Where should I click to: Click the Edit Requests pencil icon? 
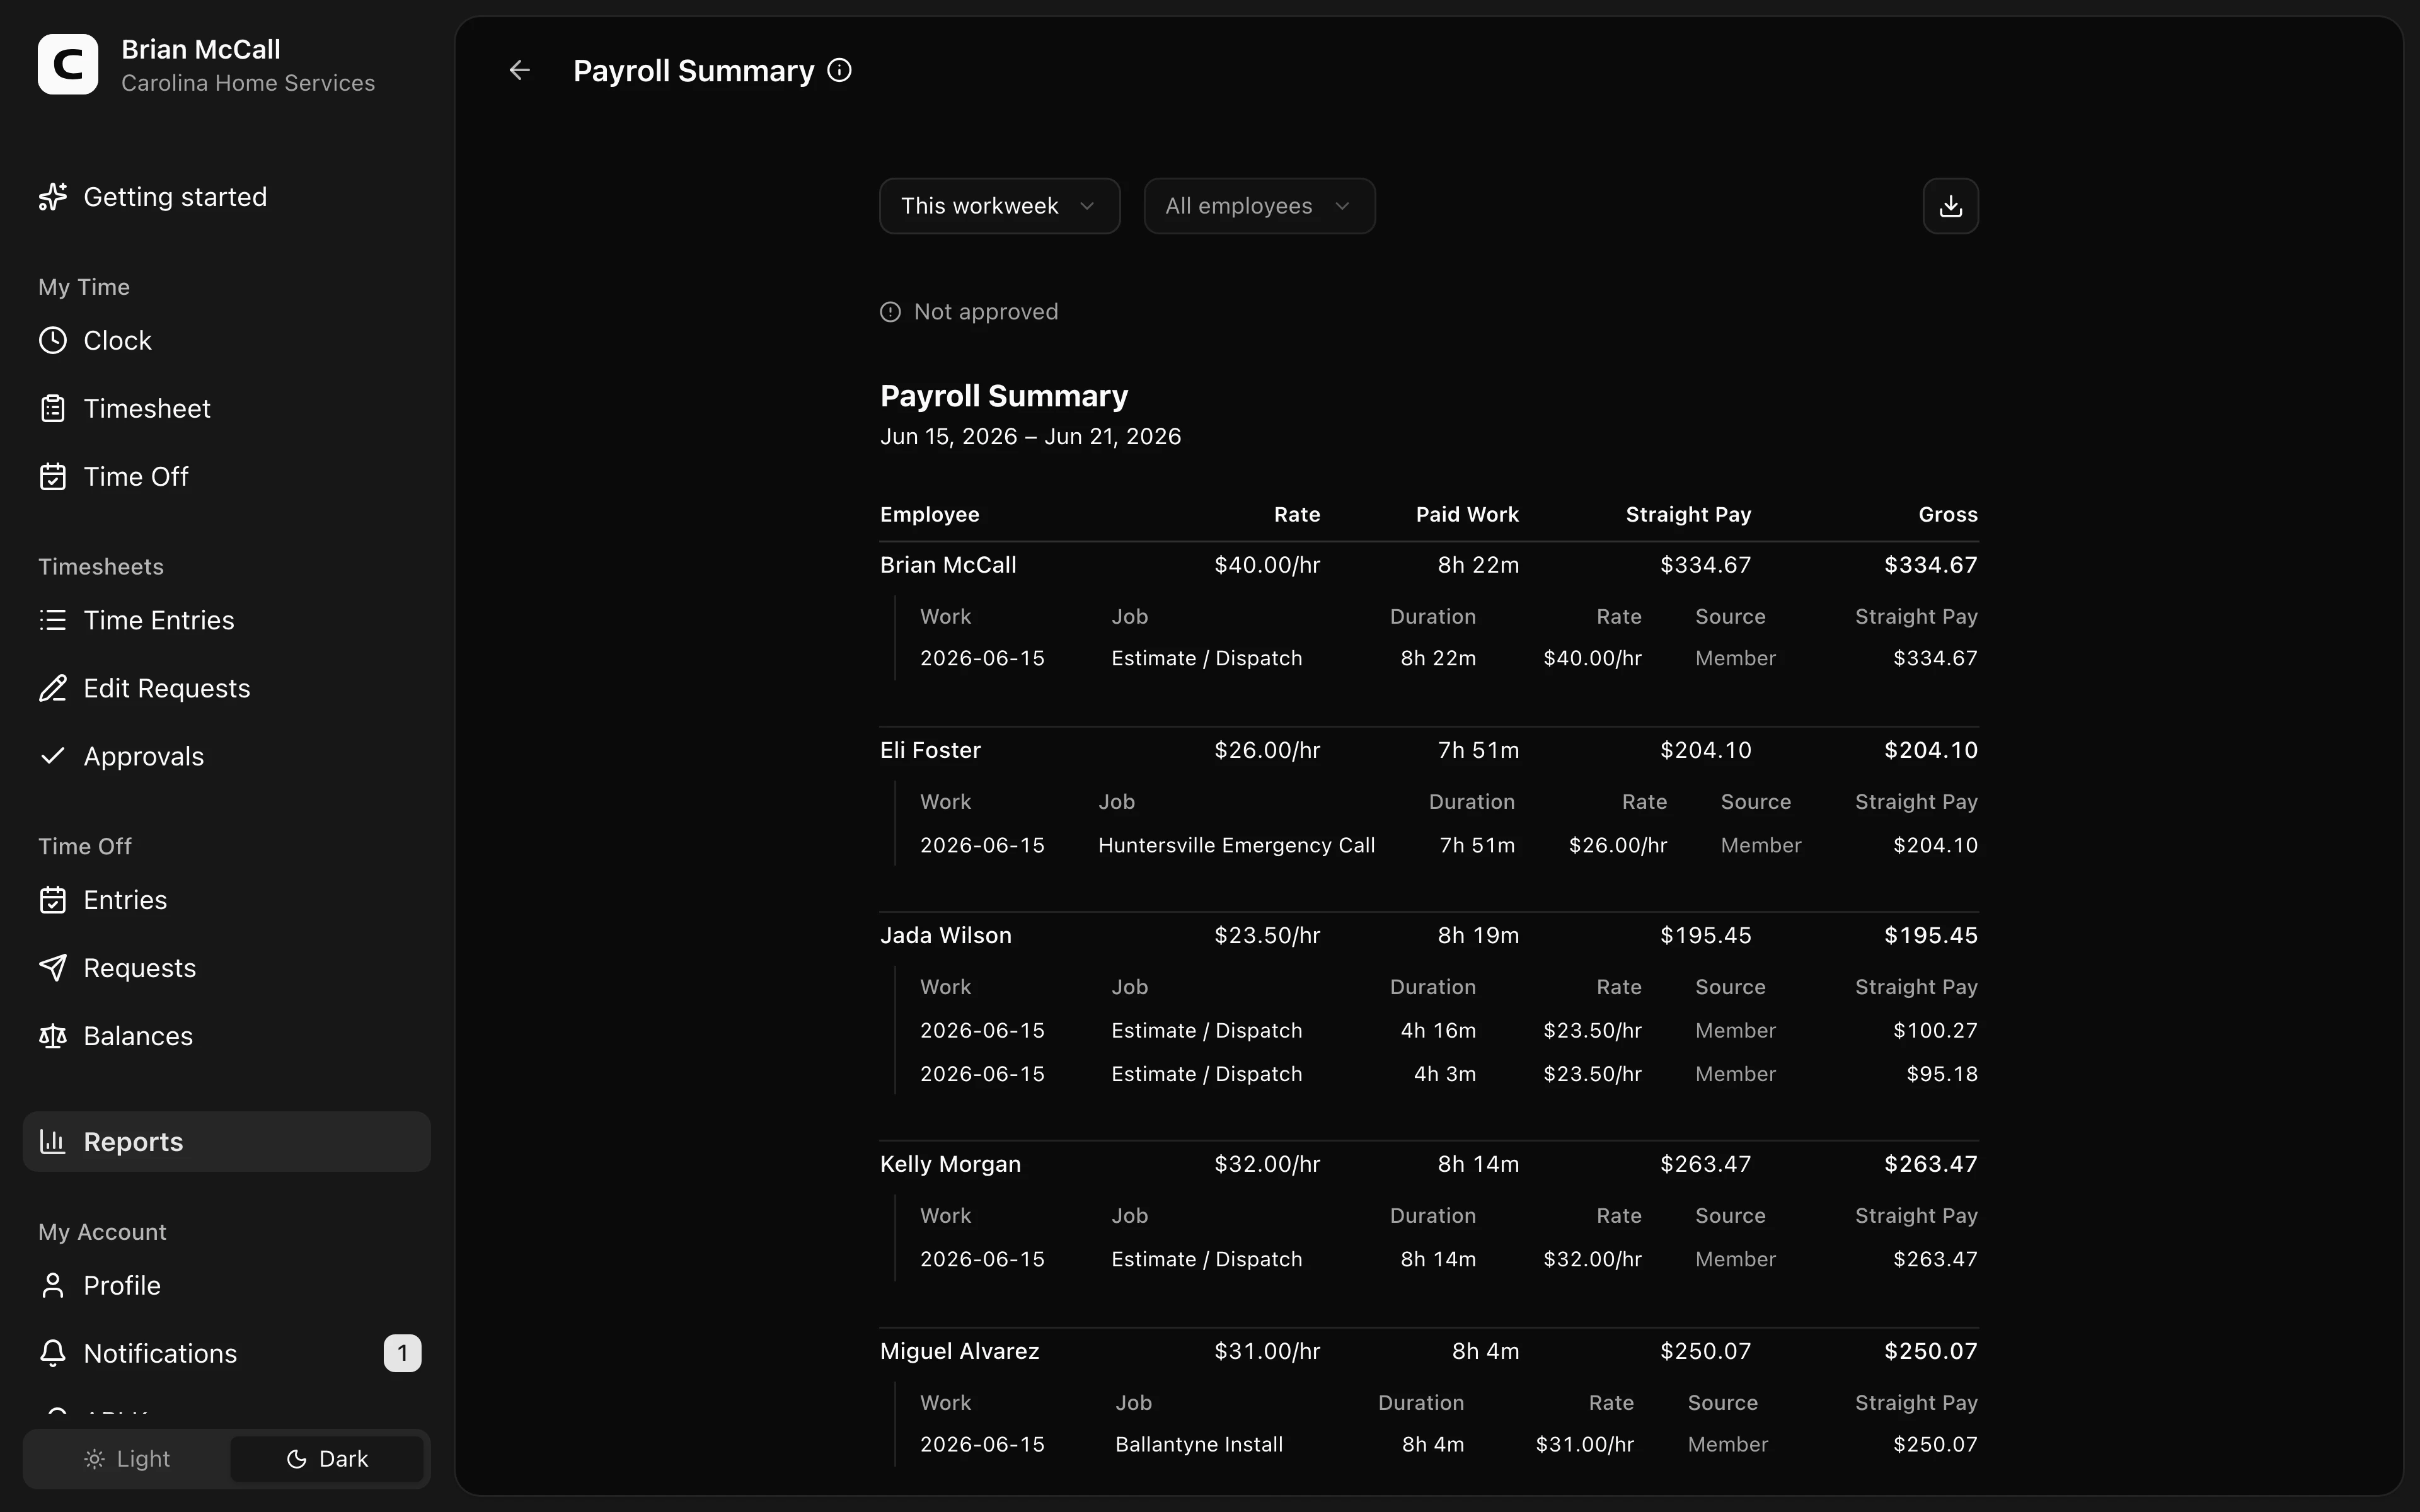53,688
